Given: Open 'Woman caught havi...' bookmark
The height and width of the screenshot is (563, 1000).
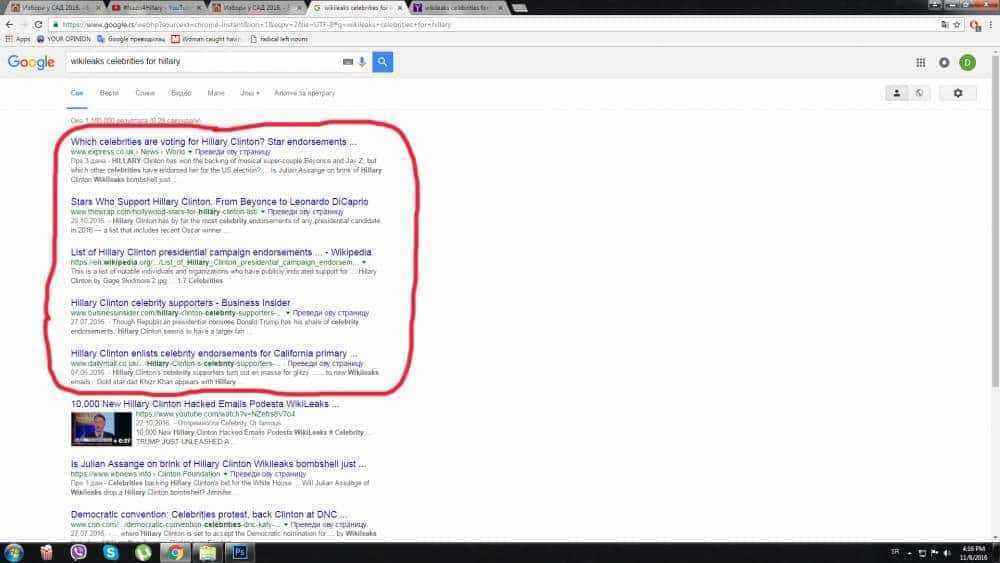Looking at the screenshot, I should coord(205,39).
